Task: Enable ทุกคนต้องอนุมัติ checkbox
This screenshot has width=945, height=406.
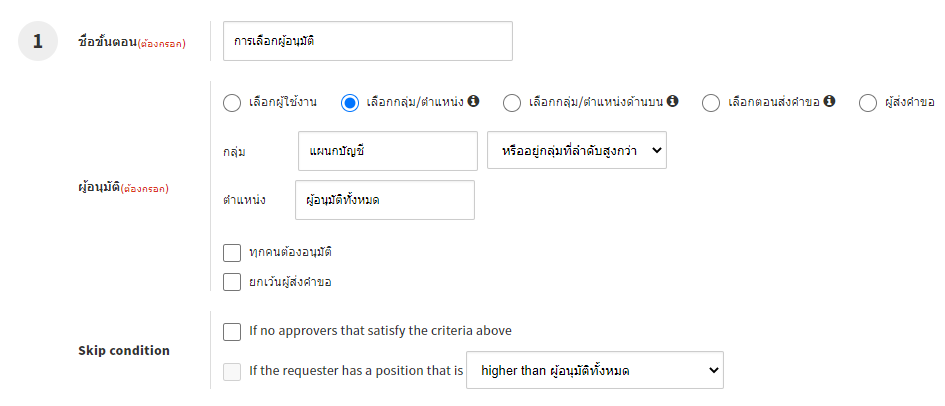Action: pyautogui.click(x=232, y=252)
